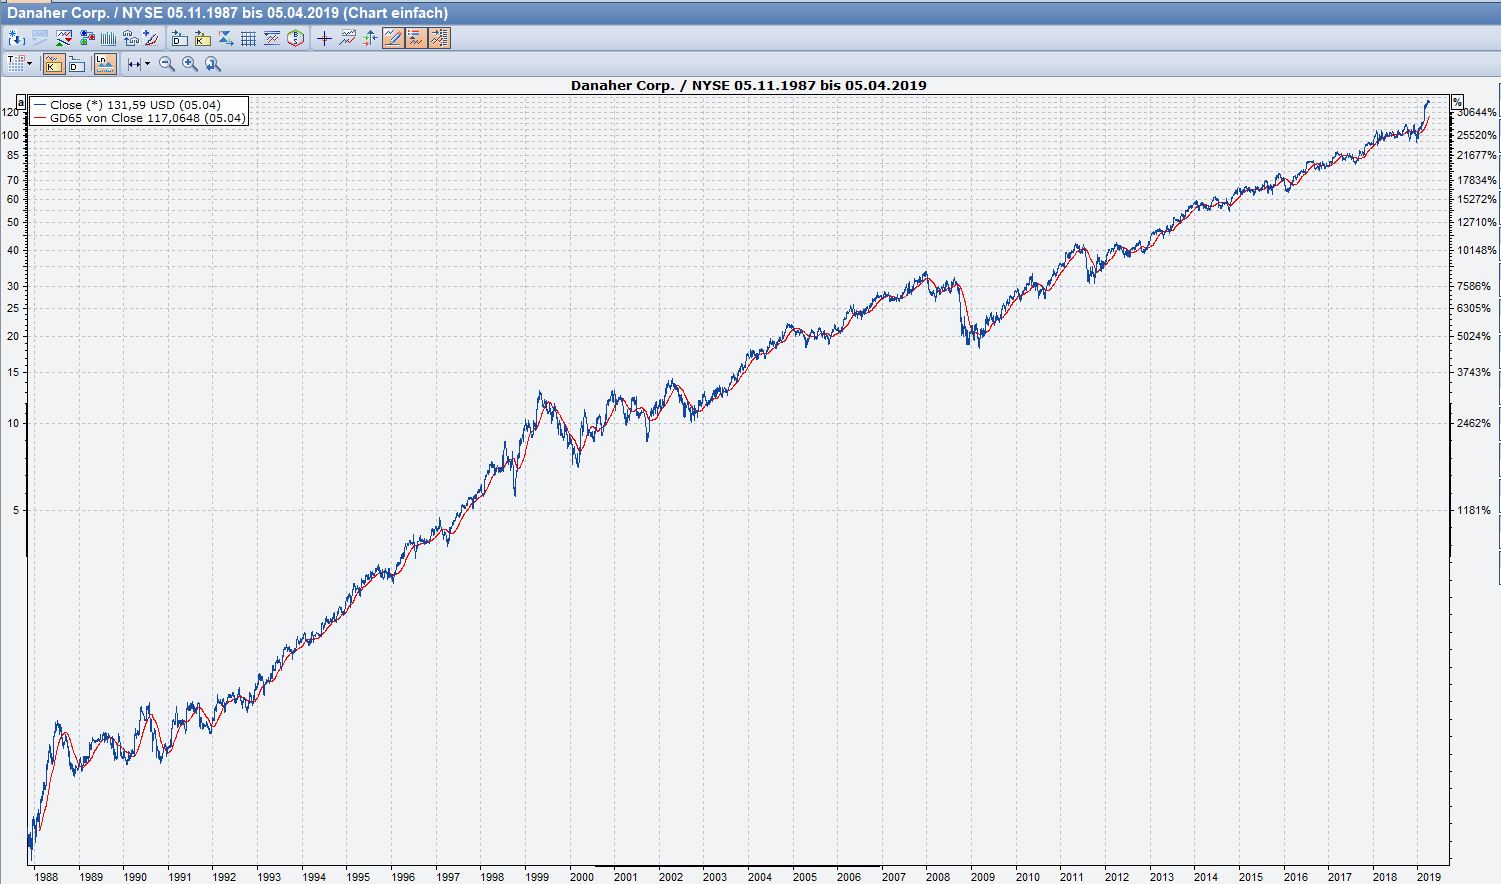
Task: Toggle the highlighted K chart mode button
Action: 54,64
